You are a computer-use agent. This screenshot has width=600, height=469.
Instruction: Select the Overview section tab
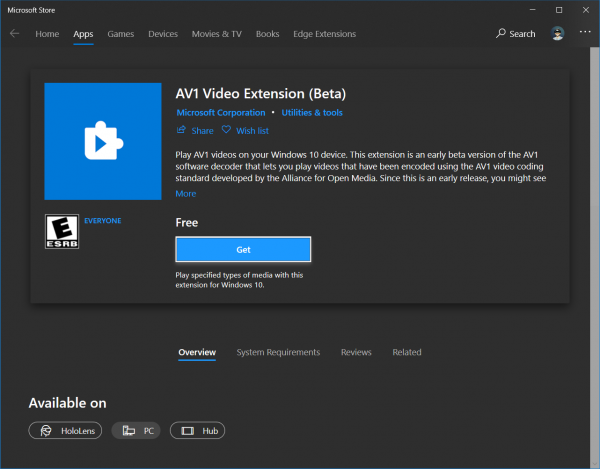[197, 352]
